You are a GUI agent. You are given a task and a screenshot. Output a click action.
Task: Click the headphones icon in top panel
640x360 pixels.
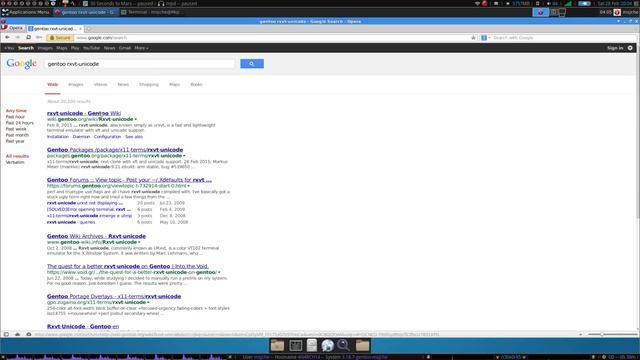pyautogui.click(x=161, y=3)
